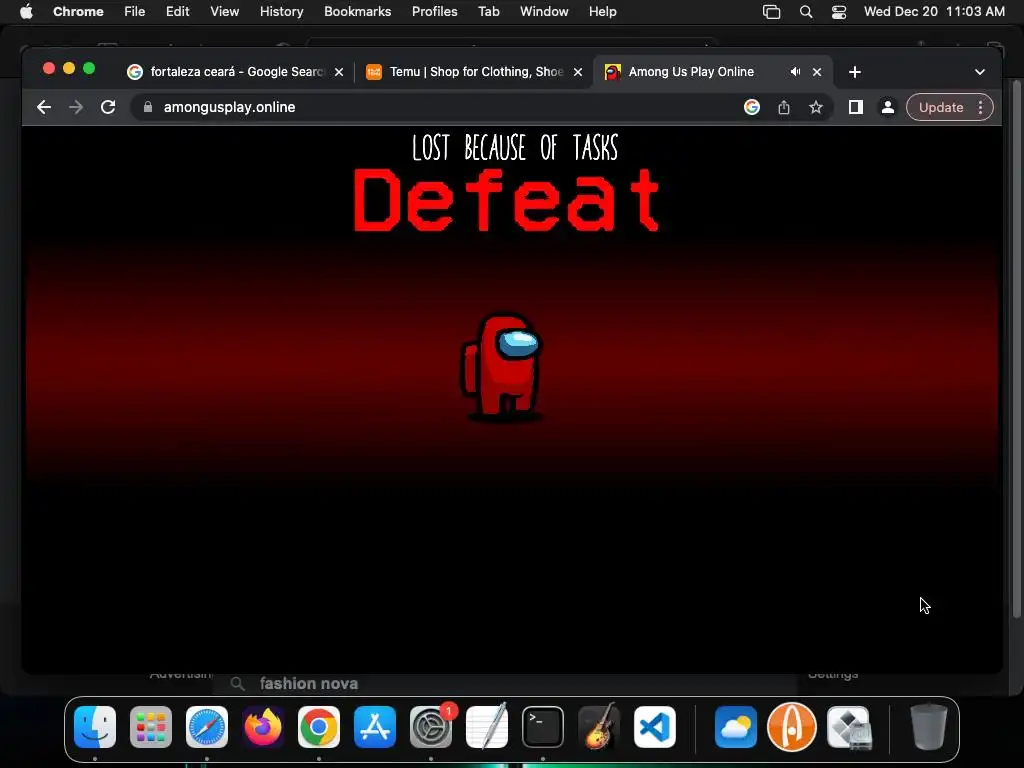
Task: Open Visual Studio Code from Dock
Action: click(655, 727)
